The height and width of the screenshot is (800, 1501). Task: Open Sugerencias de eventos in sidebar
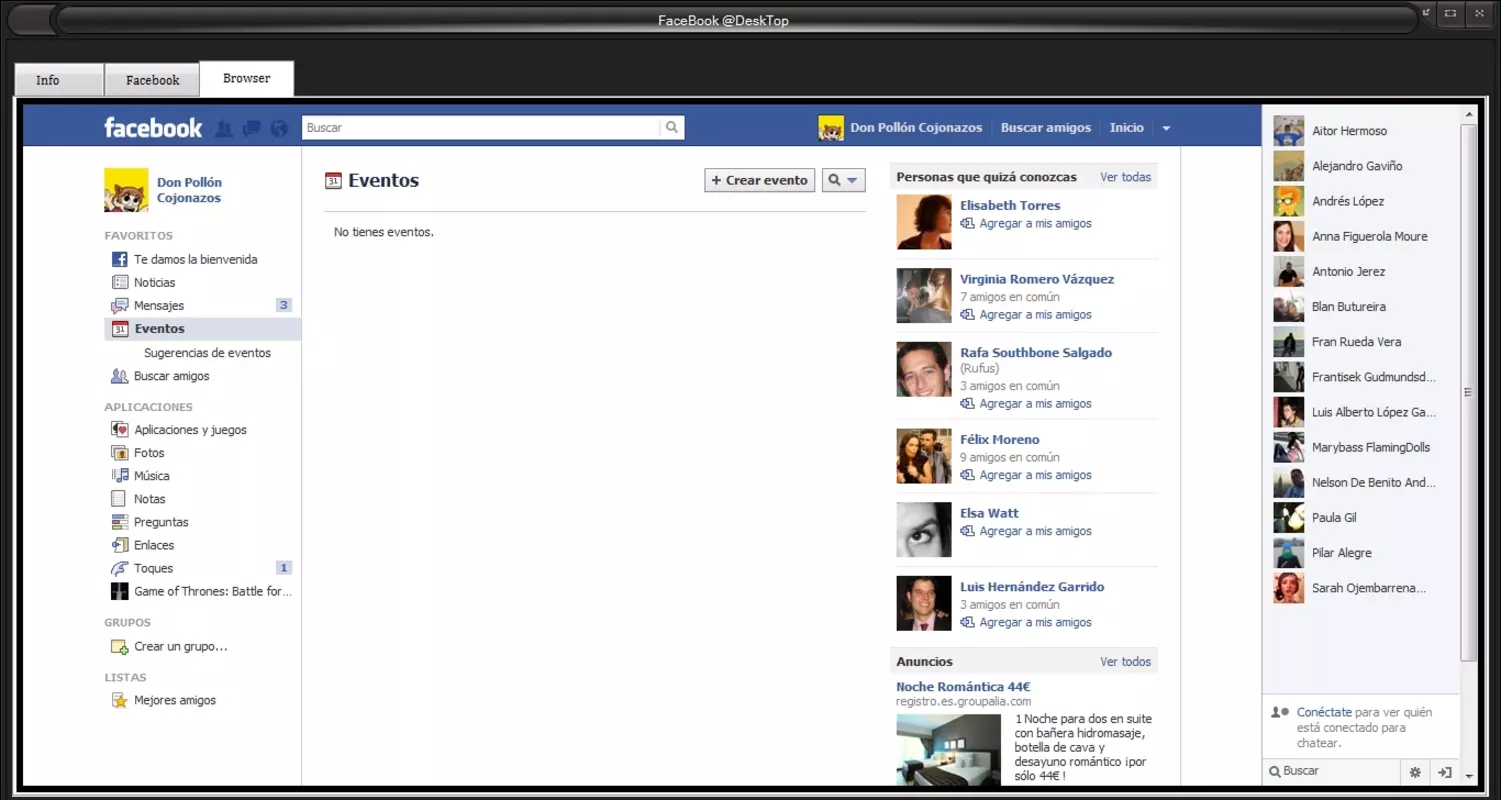click(x=207, y=353)
